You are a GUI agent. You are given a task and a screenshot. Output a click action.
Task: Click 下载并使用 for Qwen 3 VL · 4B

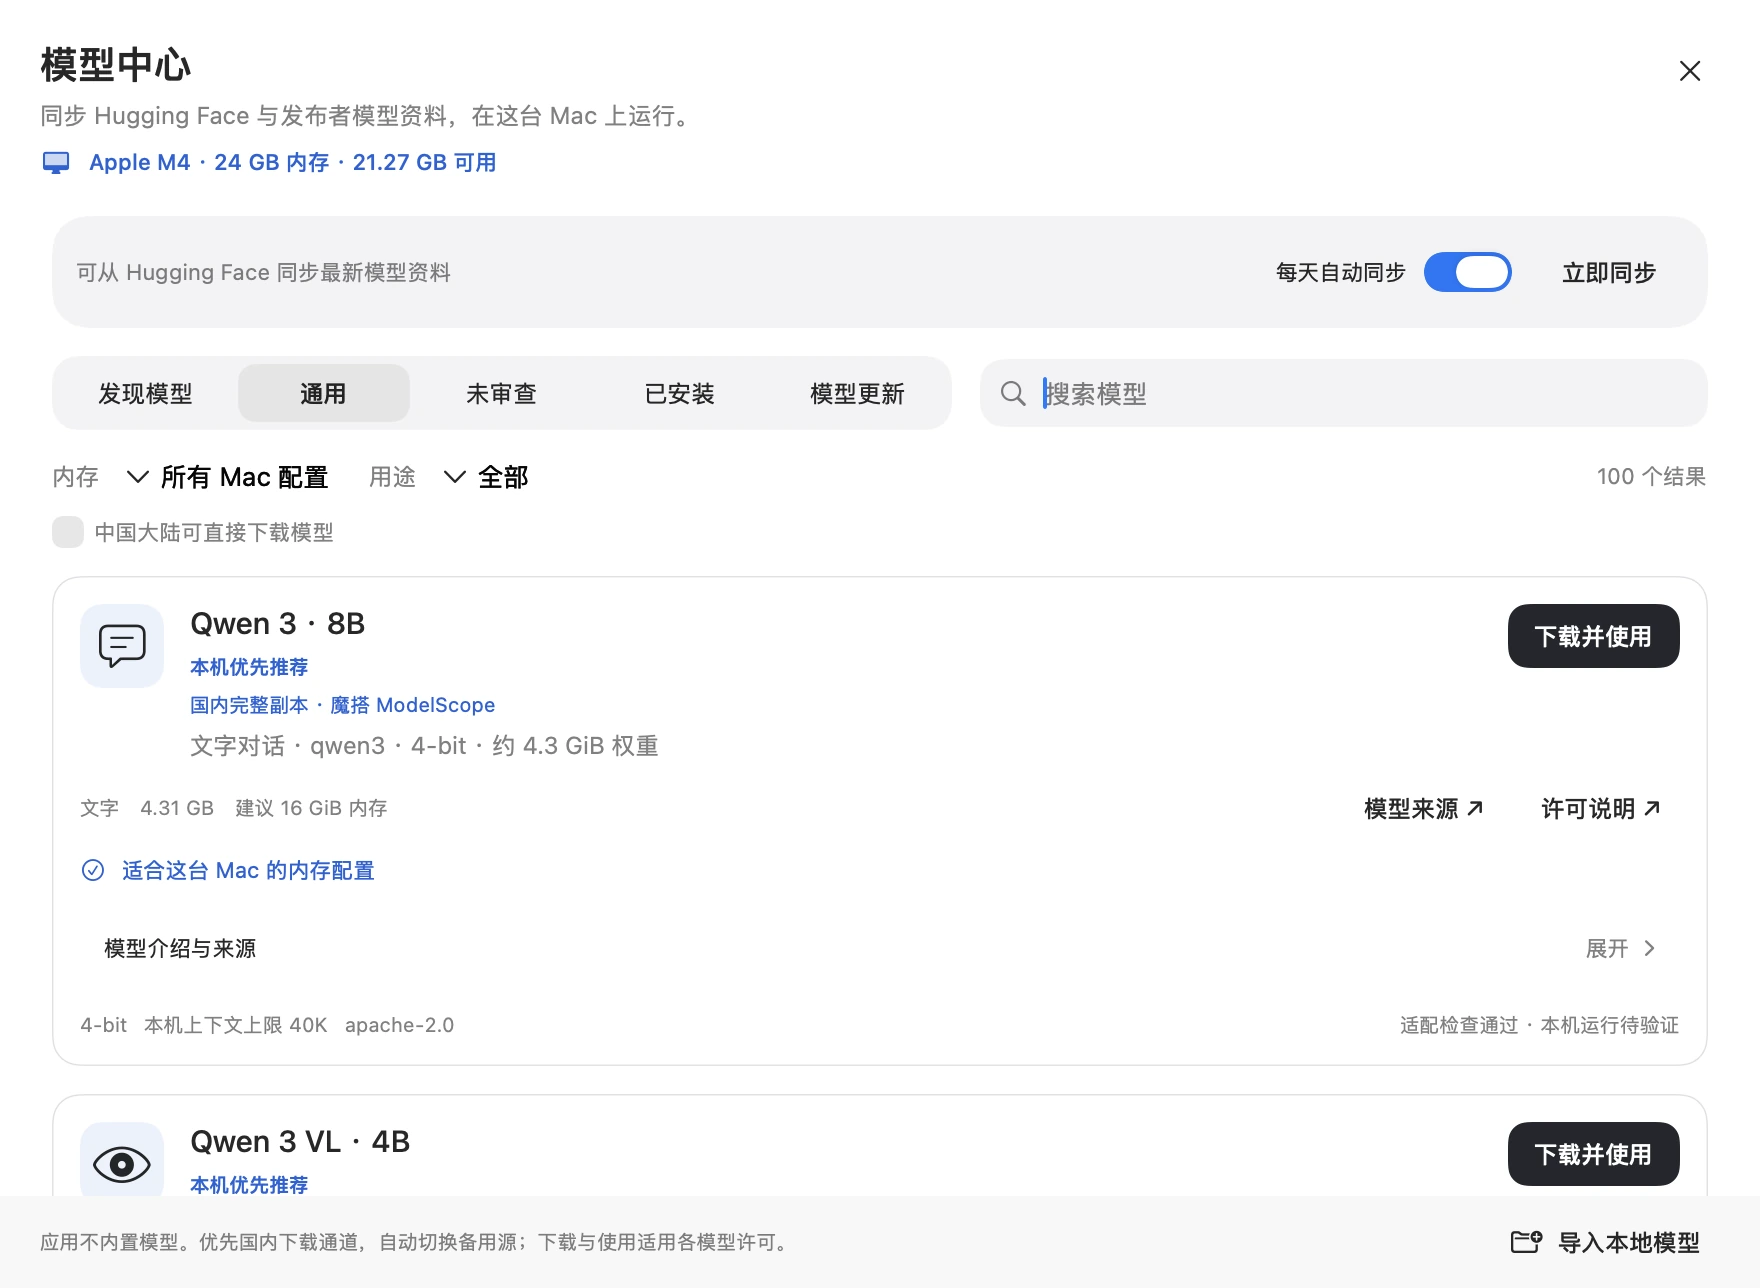click(x=1593, y=1154)
